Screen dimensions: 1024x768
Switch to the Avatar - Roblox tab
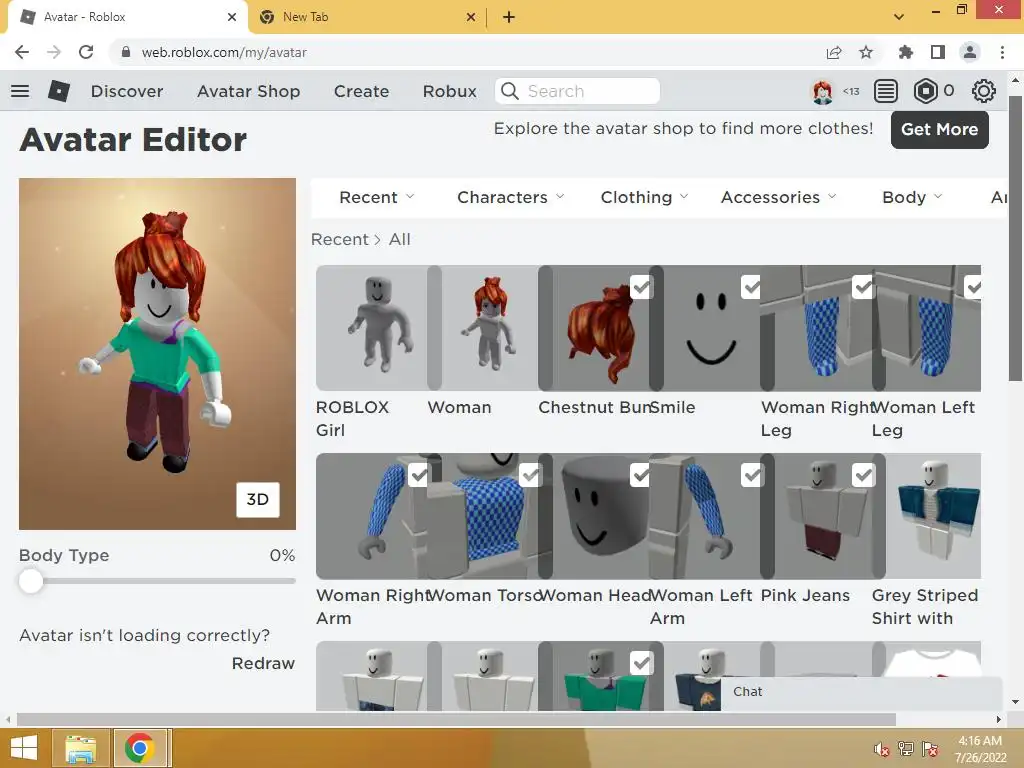coord(127,17)
